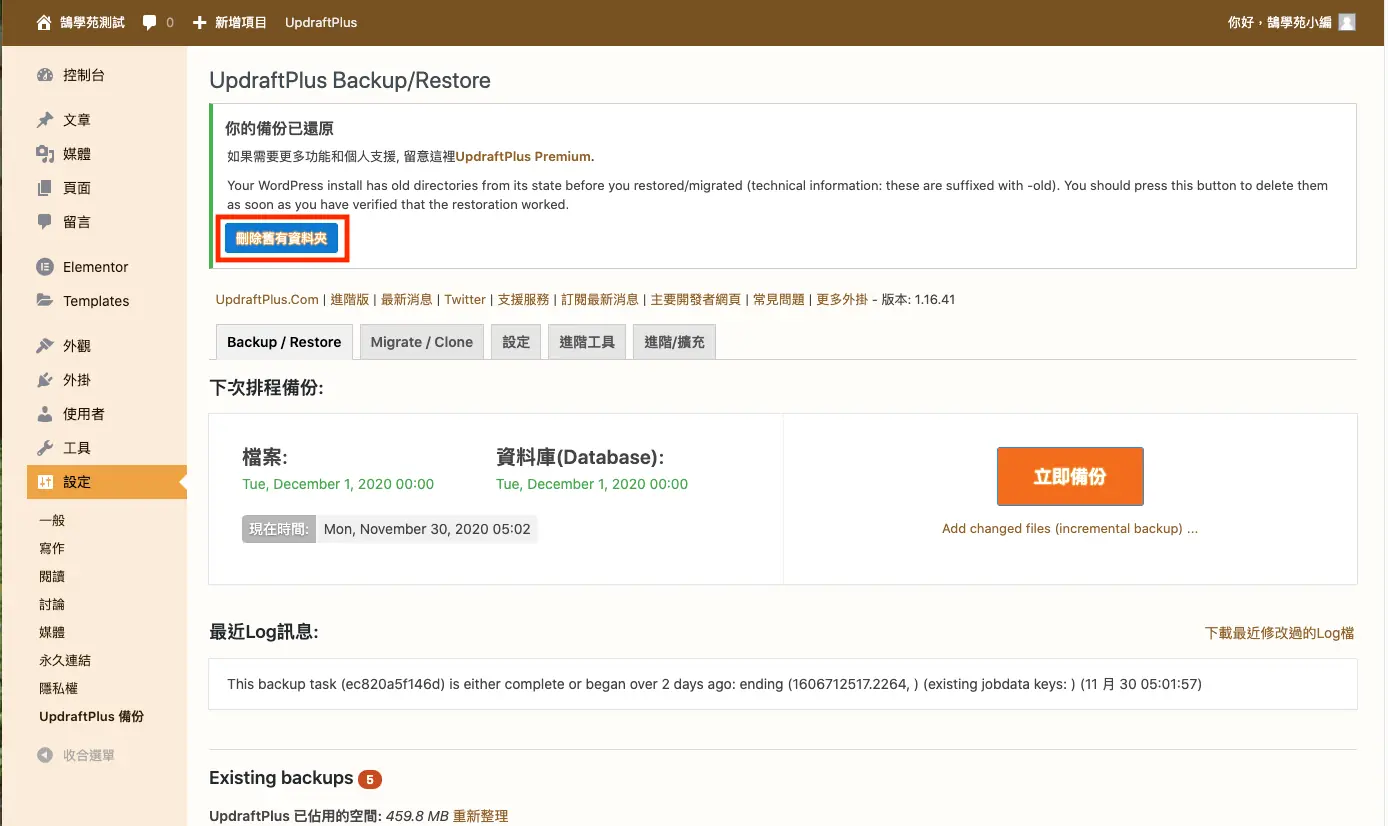
Task: Click the 控制台 dashboard gauge icon
Action: click(45, 75)
